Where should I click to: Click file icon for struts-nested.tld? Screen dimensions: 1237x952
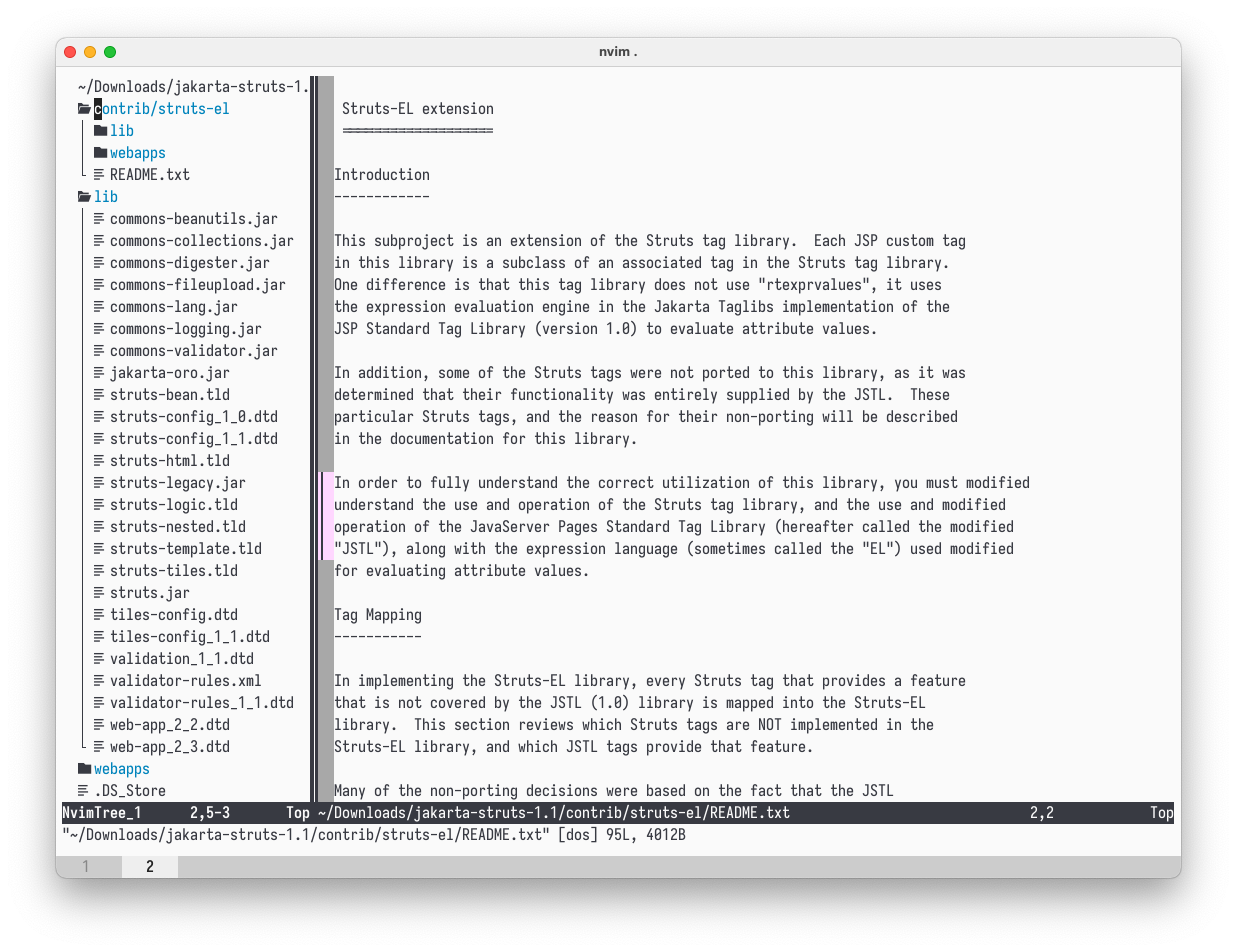pos(99,527)
